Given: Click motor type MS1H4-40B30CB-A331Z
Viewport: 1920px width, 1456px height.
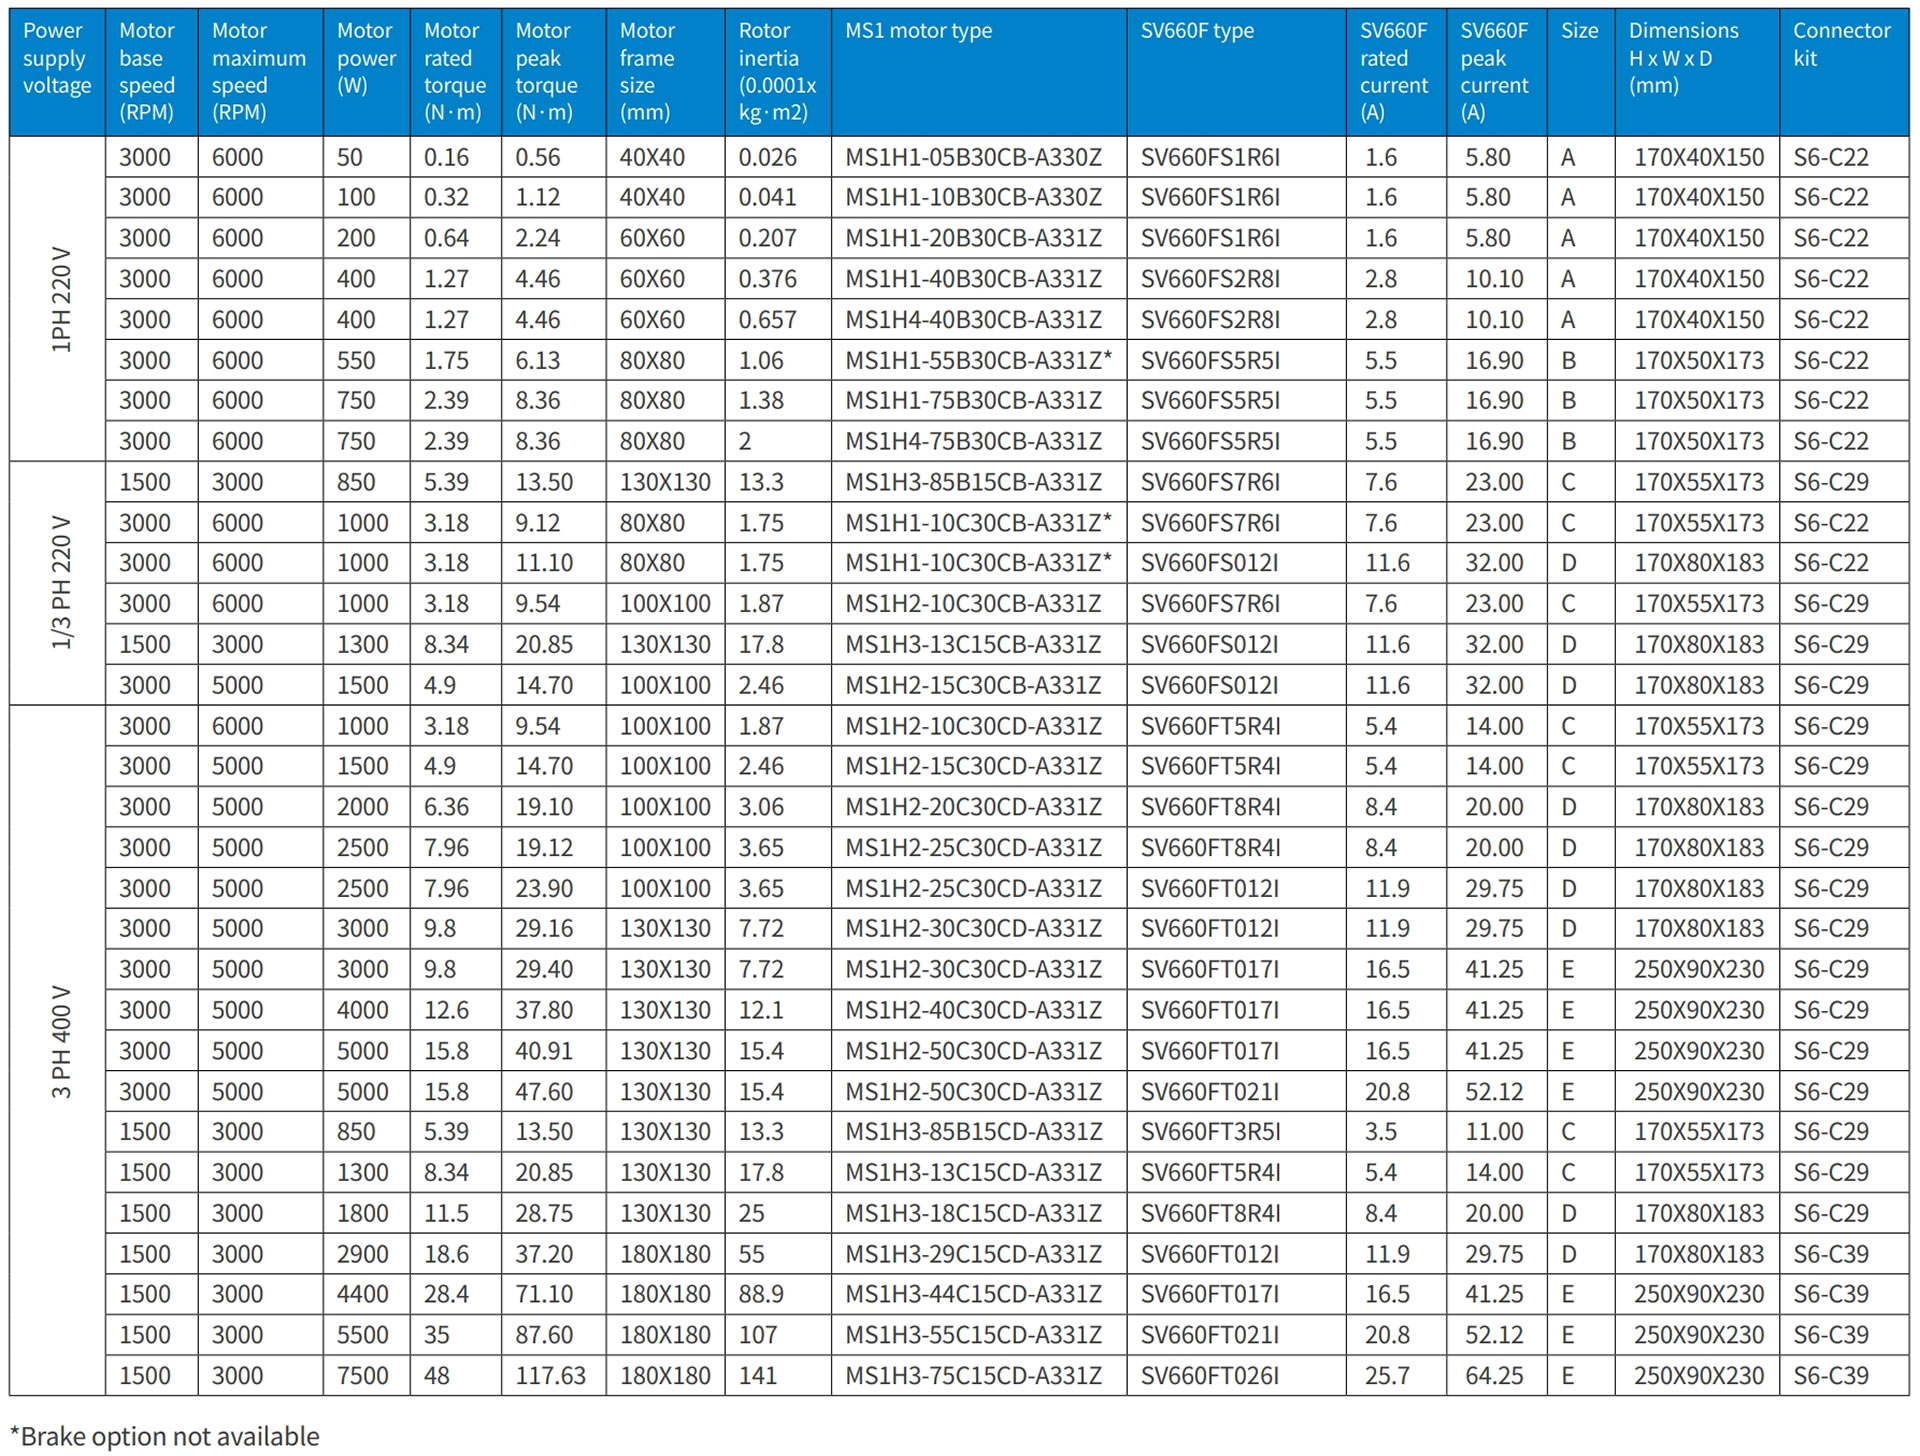Looking at the screenshot, I should click(973, 320).
